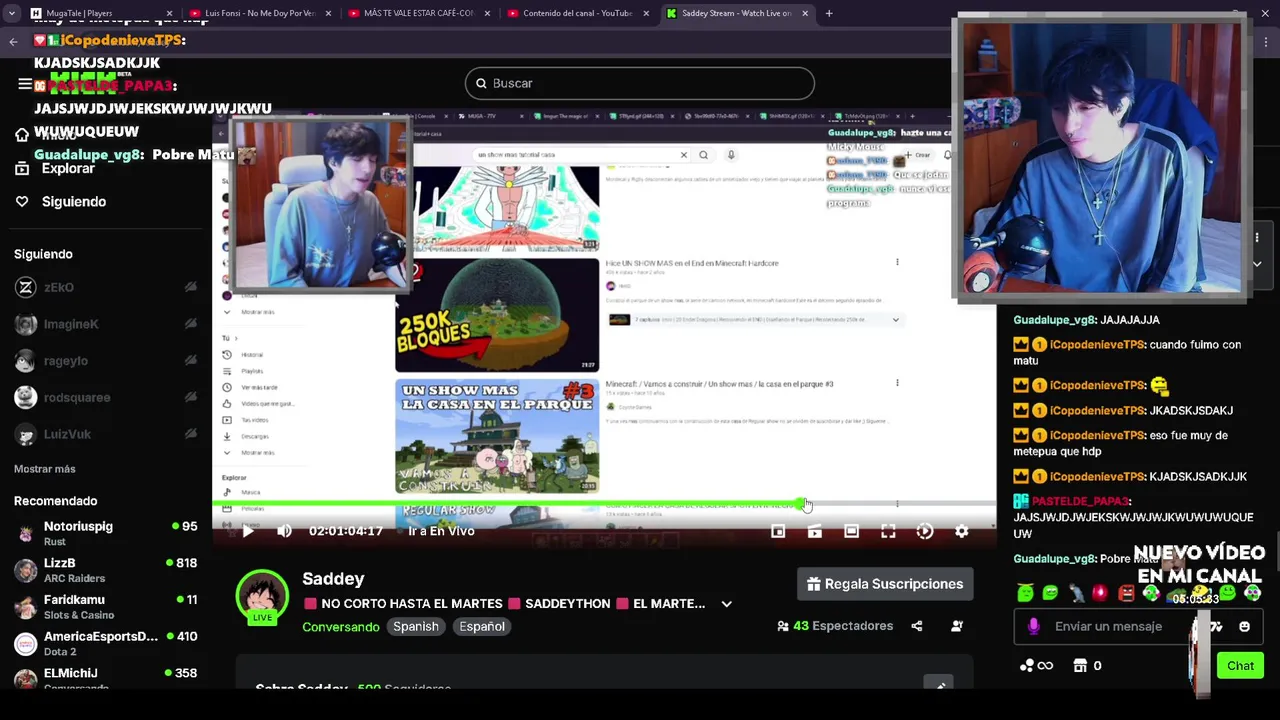
Task: Select the Saddey Stream Kick tab
Action: coord(737,13)
